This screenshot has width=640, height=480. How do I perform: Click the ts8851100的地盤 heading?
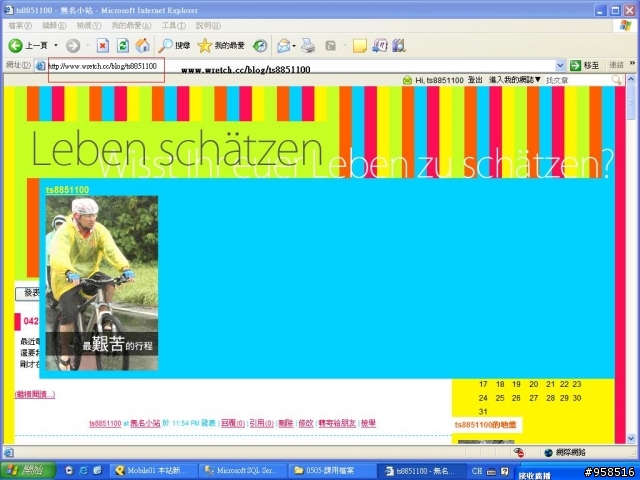485,425
